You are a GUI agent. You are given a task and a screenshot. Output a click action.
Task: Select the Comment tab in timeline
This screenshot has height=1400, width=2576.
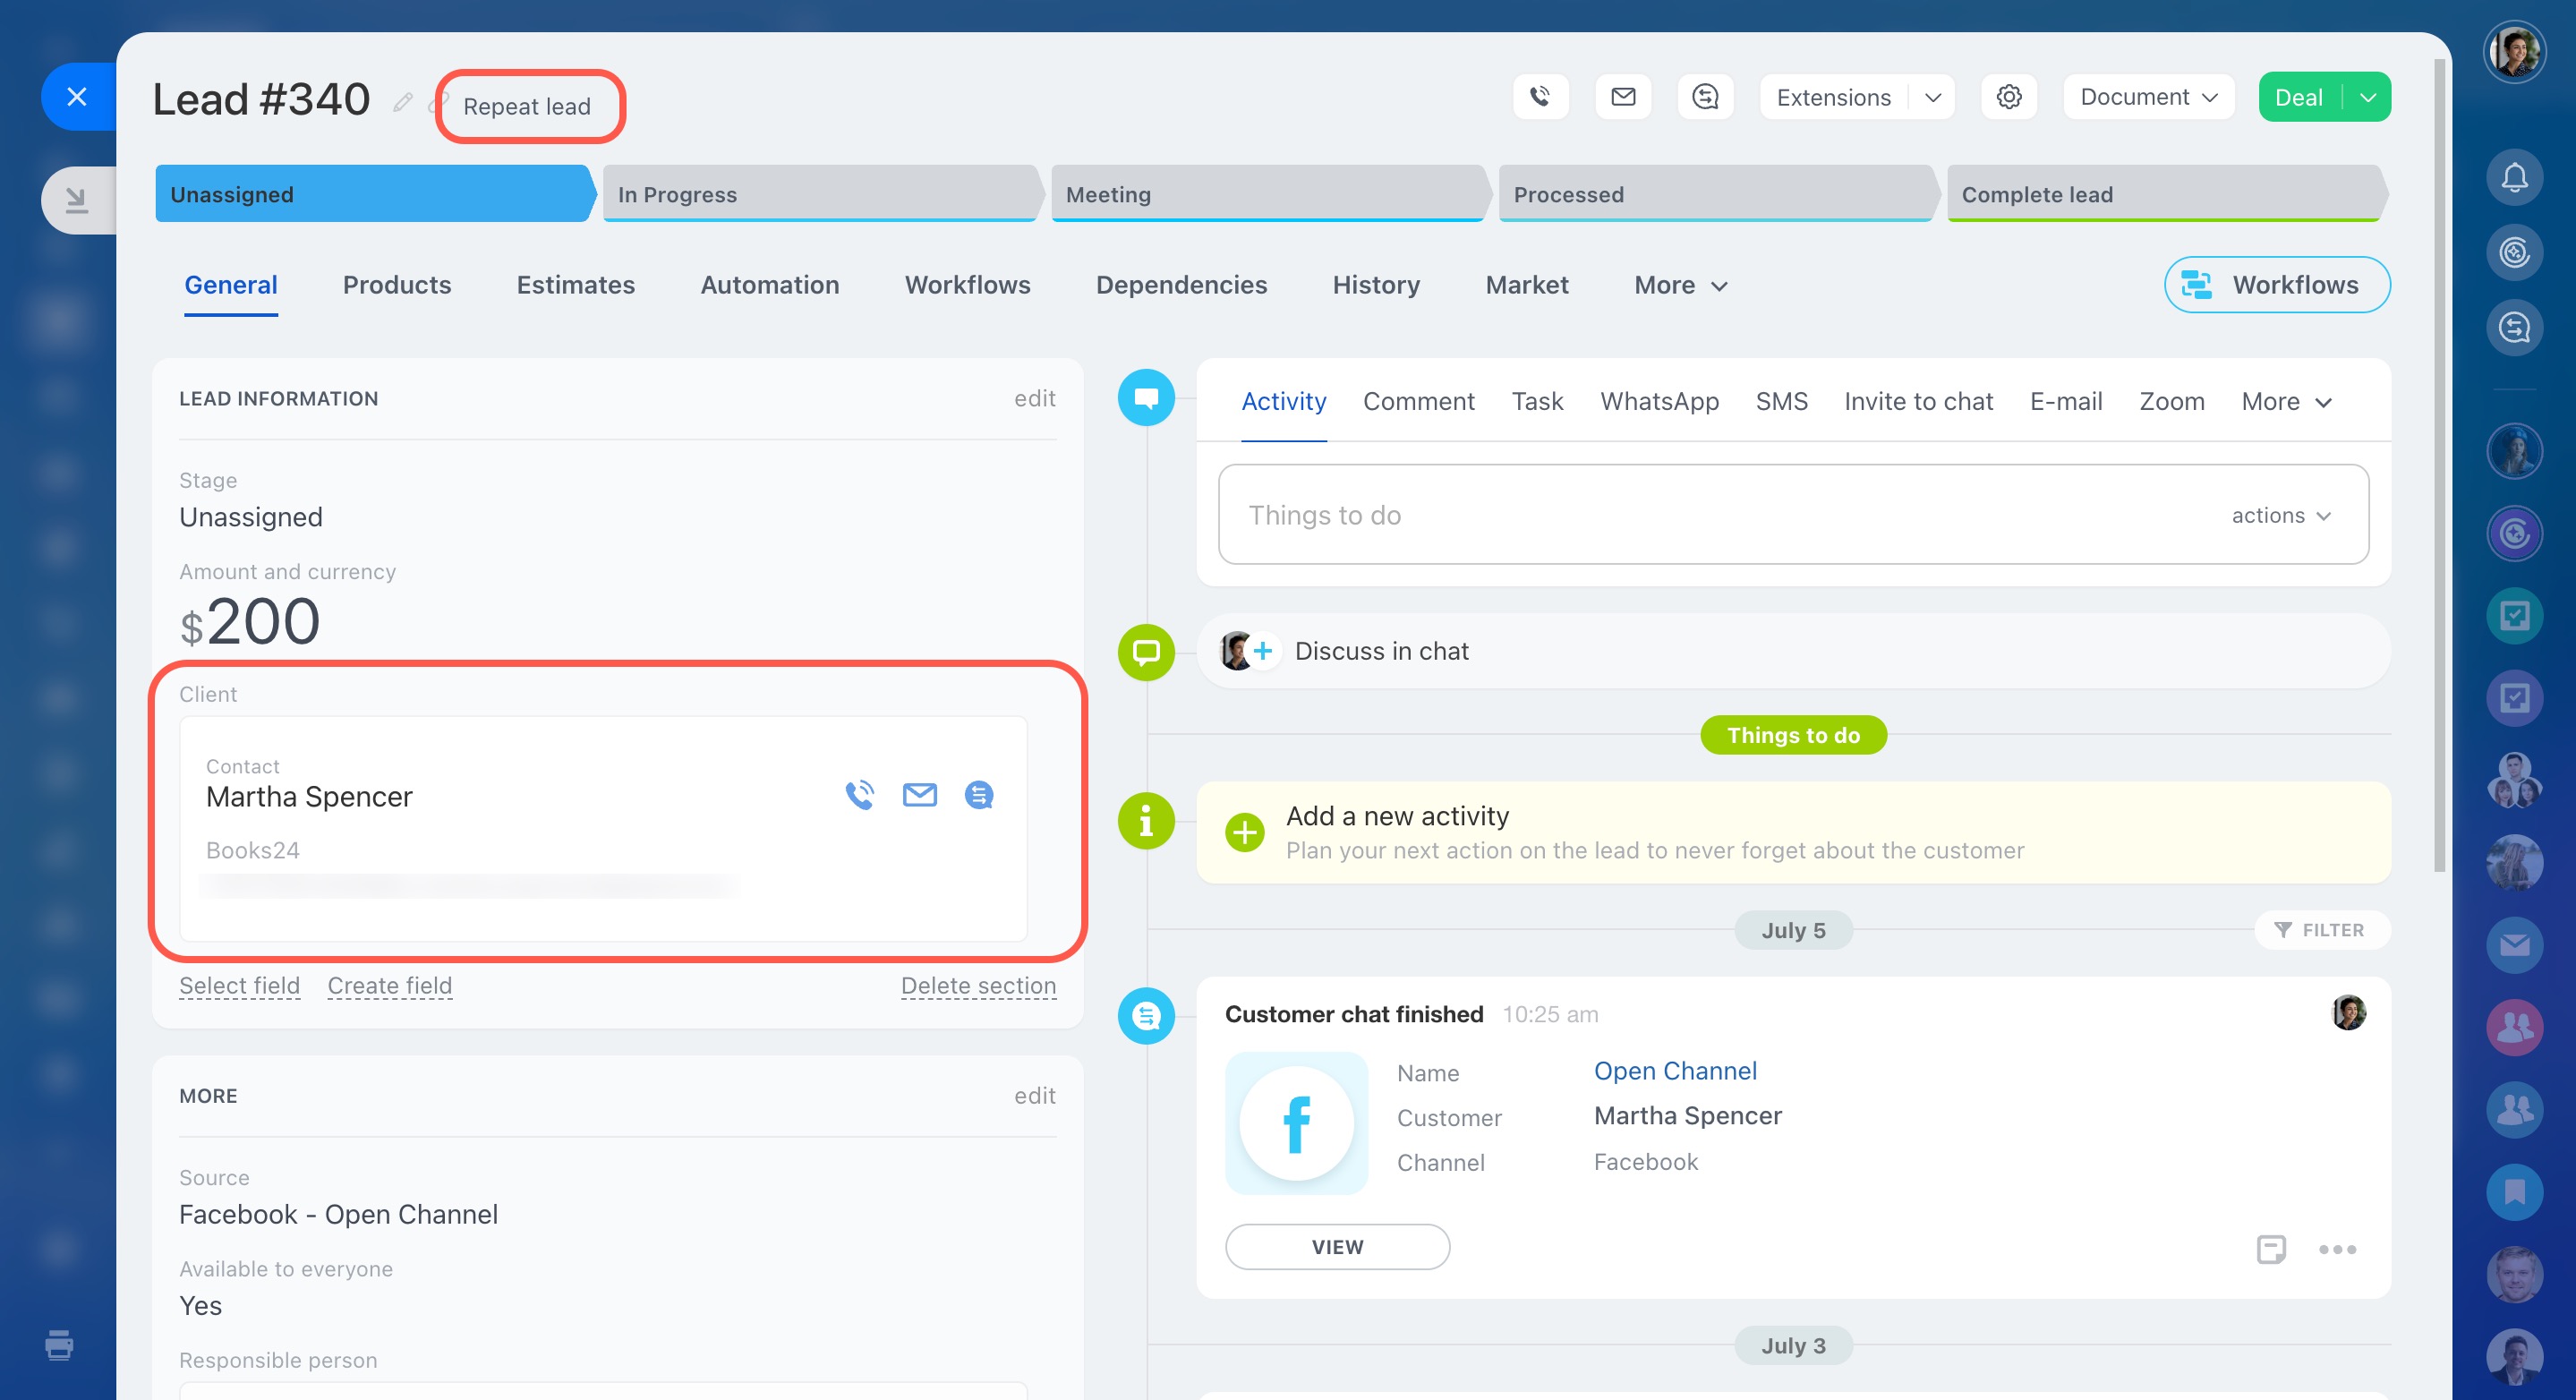coord(1418,401)
